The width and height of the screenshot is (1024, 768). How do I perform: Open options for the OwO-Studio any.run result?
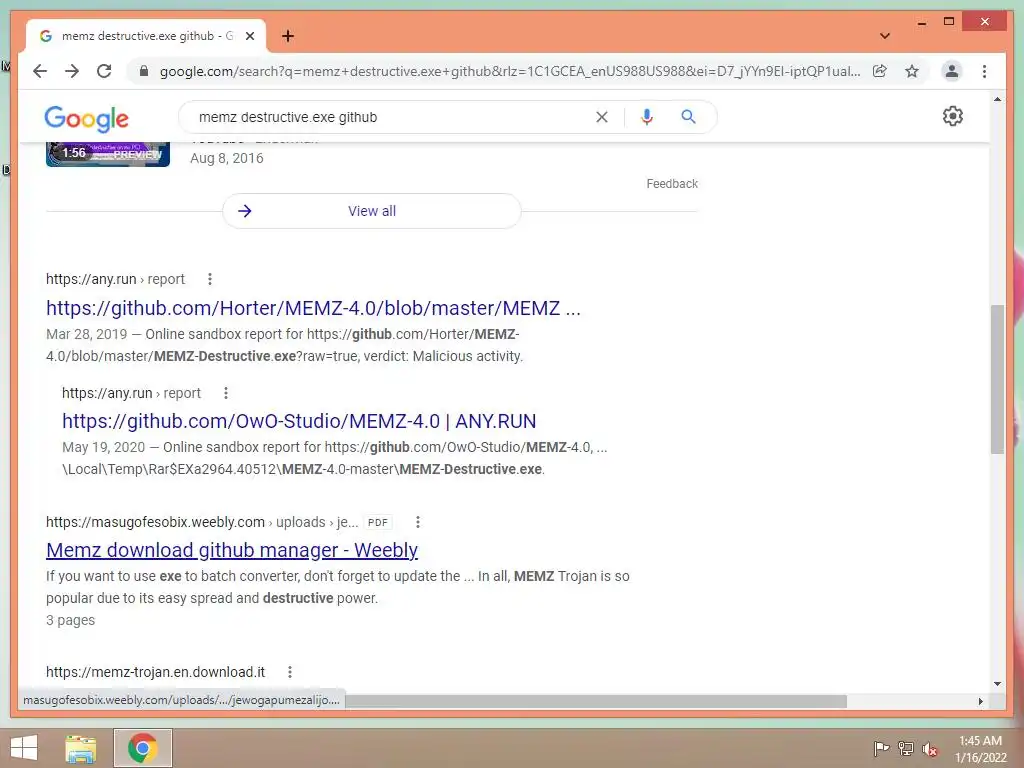tap(226, 393)
